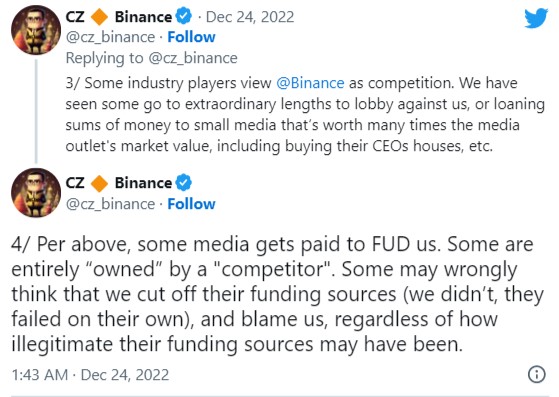Click the Dec 24, 2022 date in header
Screen dimensions: 559x397
coord(250,17)
